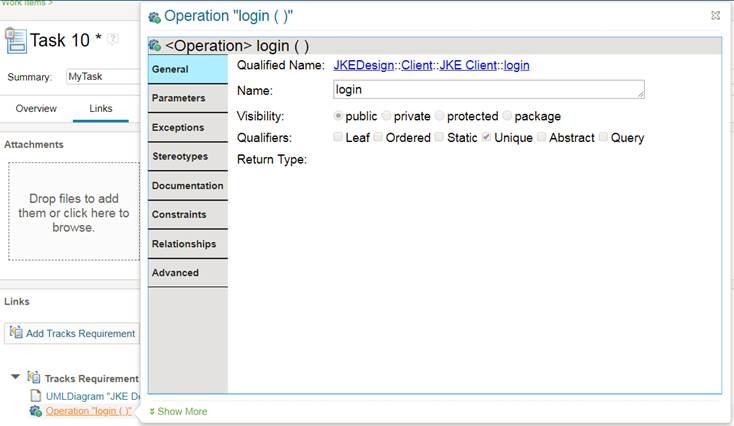Enable the Abstract qualifier checkbox
Image resolution: width=734 pixels, height=426 pixels.
point(542,137)
